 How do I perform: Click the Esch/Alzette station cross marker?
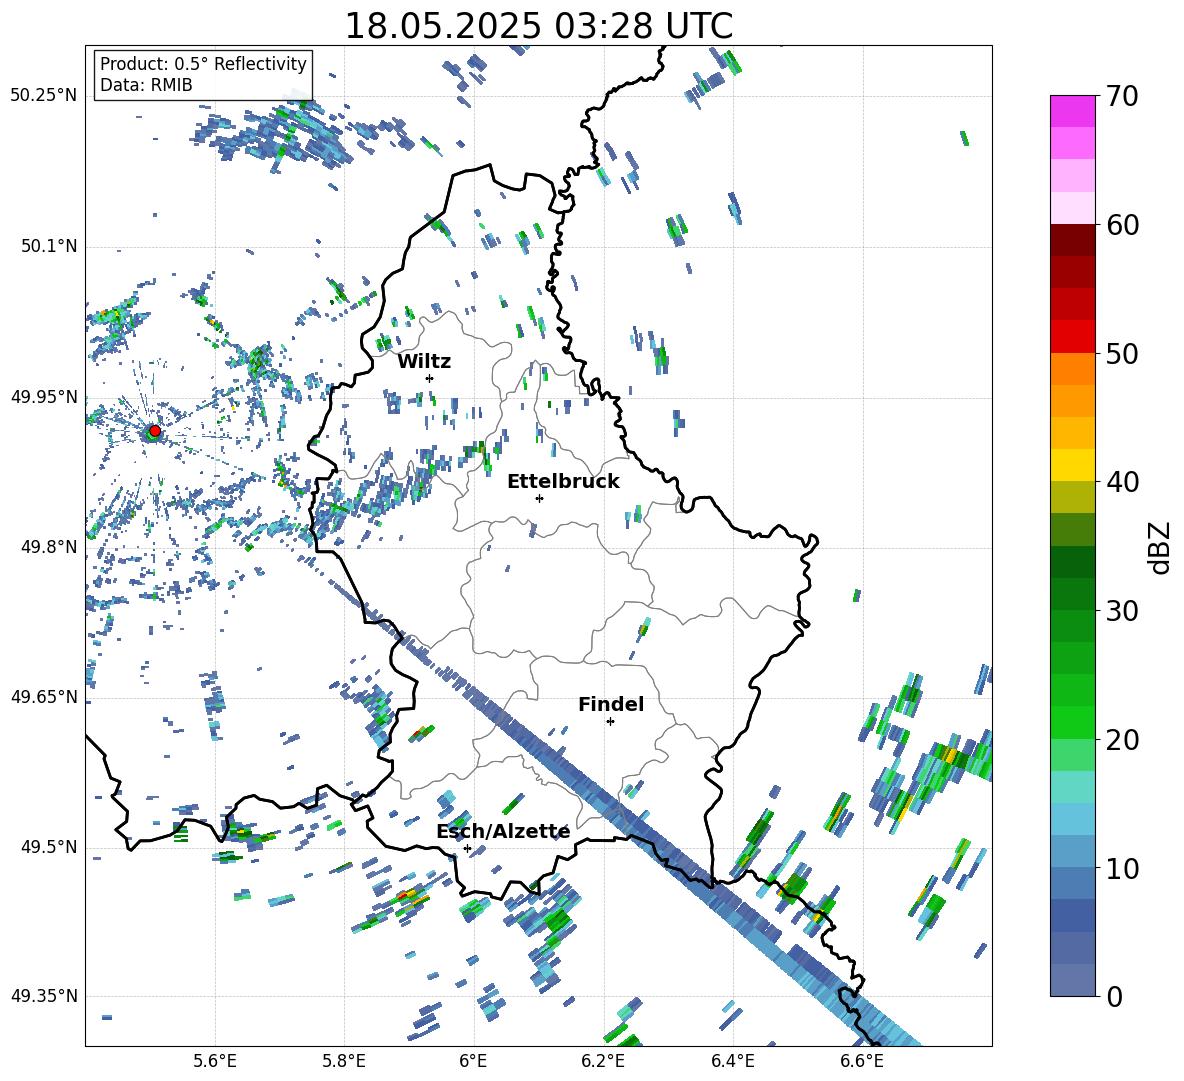[x=467, y=848]
